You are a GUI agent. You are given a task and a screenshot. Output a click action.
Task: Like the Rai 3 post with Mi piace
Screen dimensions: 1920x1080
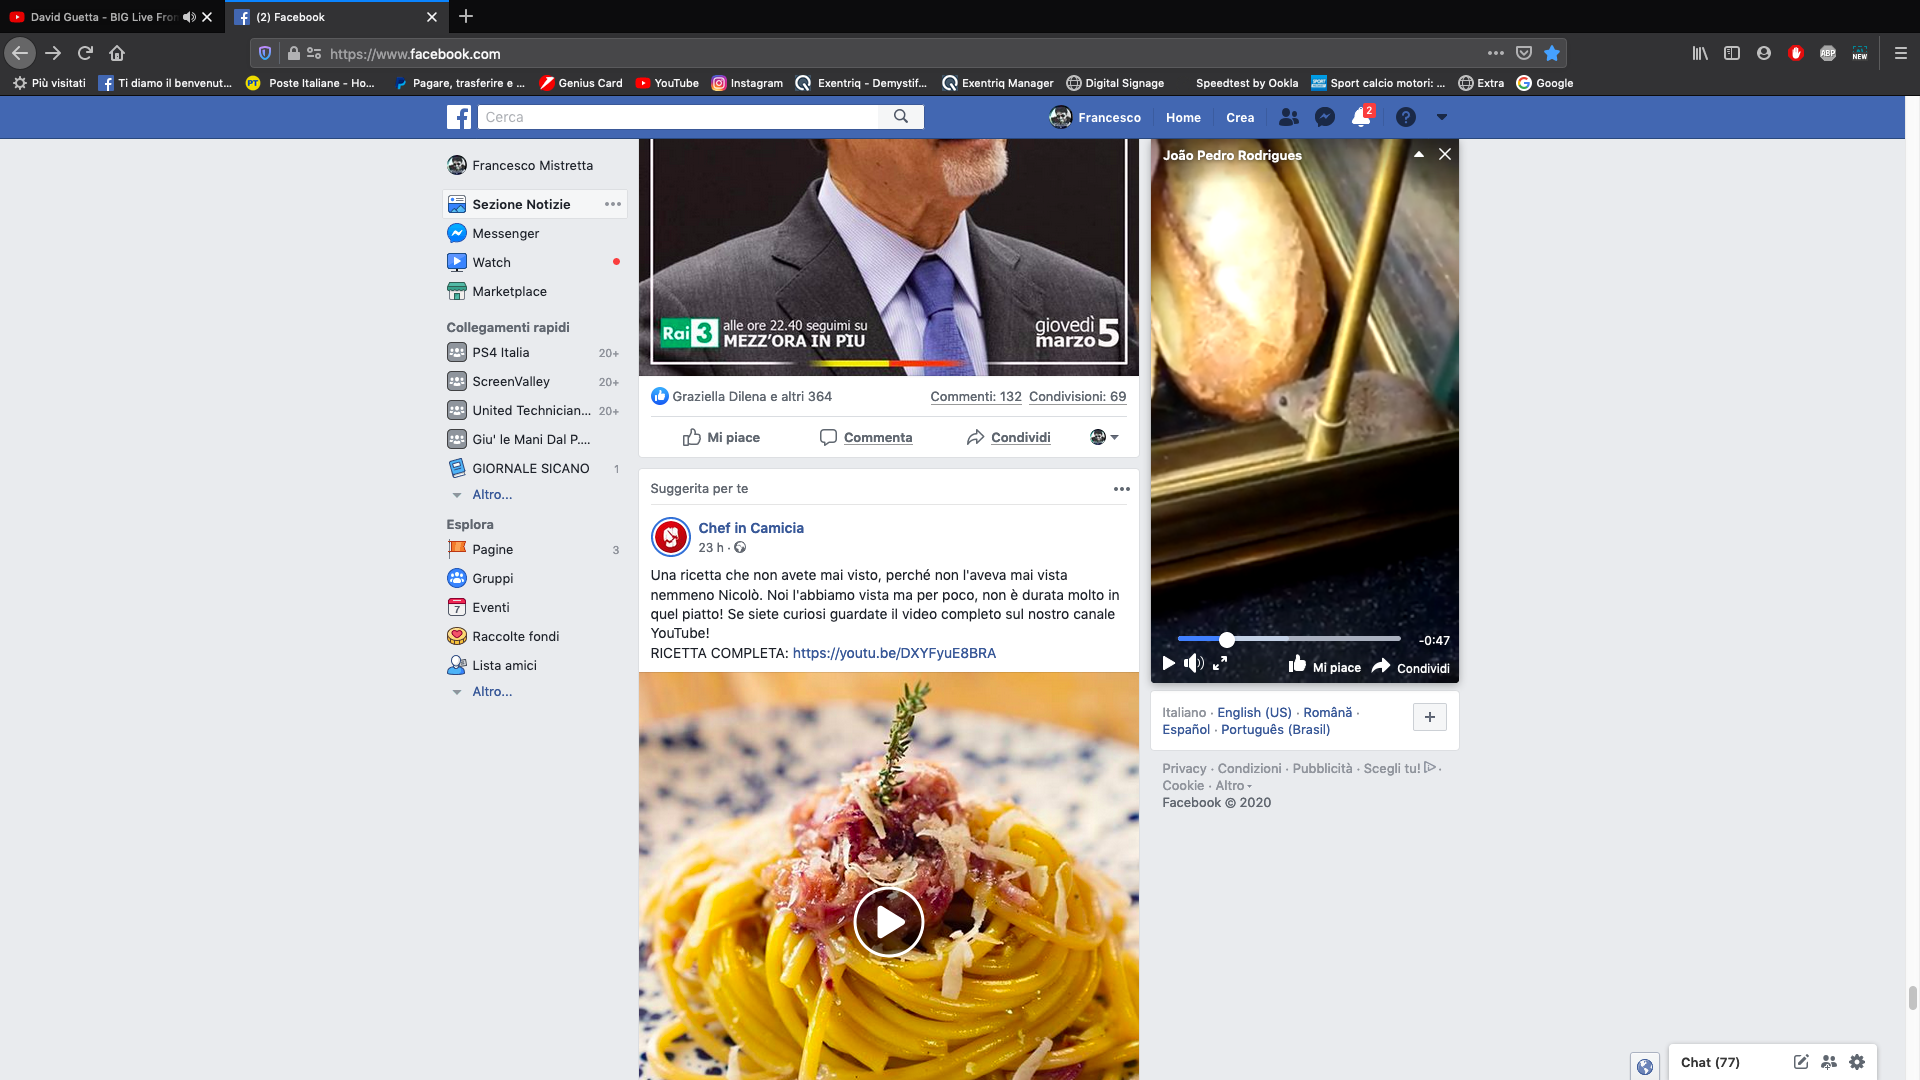(721, 437)
